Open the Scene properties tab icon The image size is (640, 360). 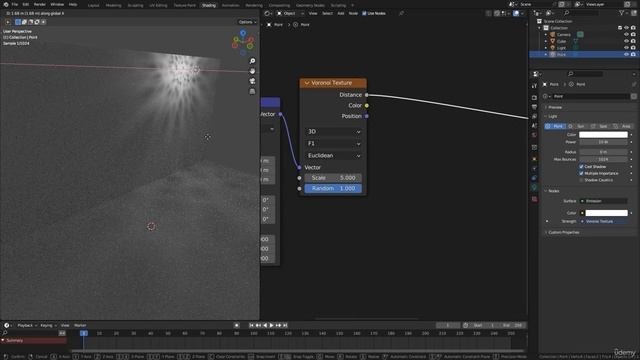click(534, 126)
